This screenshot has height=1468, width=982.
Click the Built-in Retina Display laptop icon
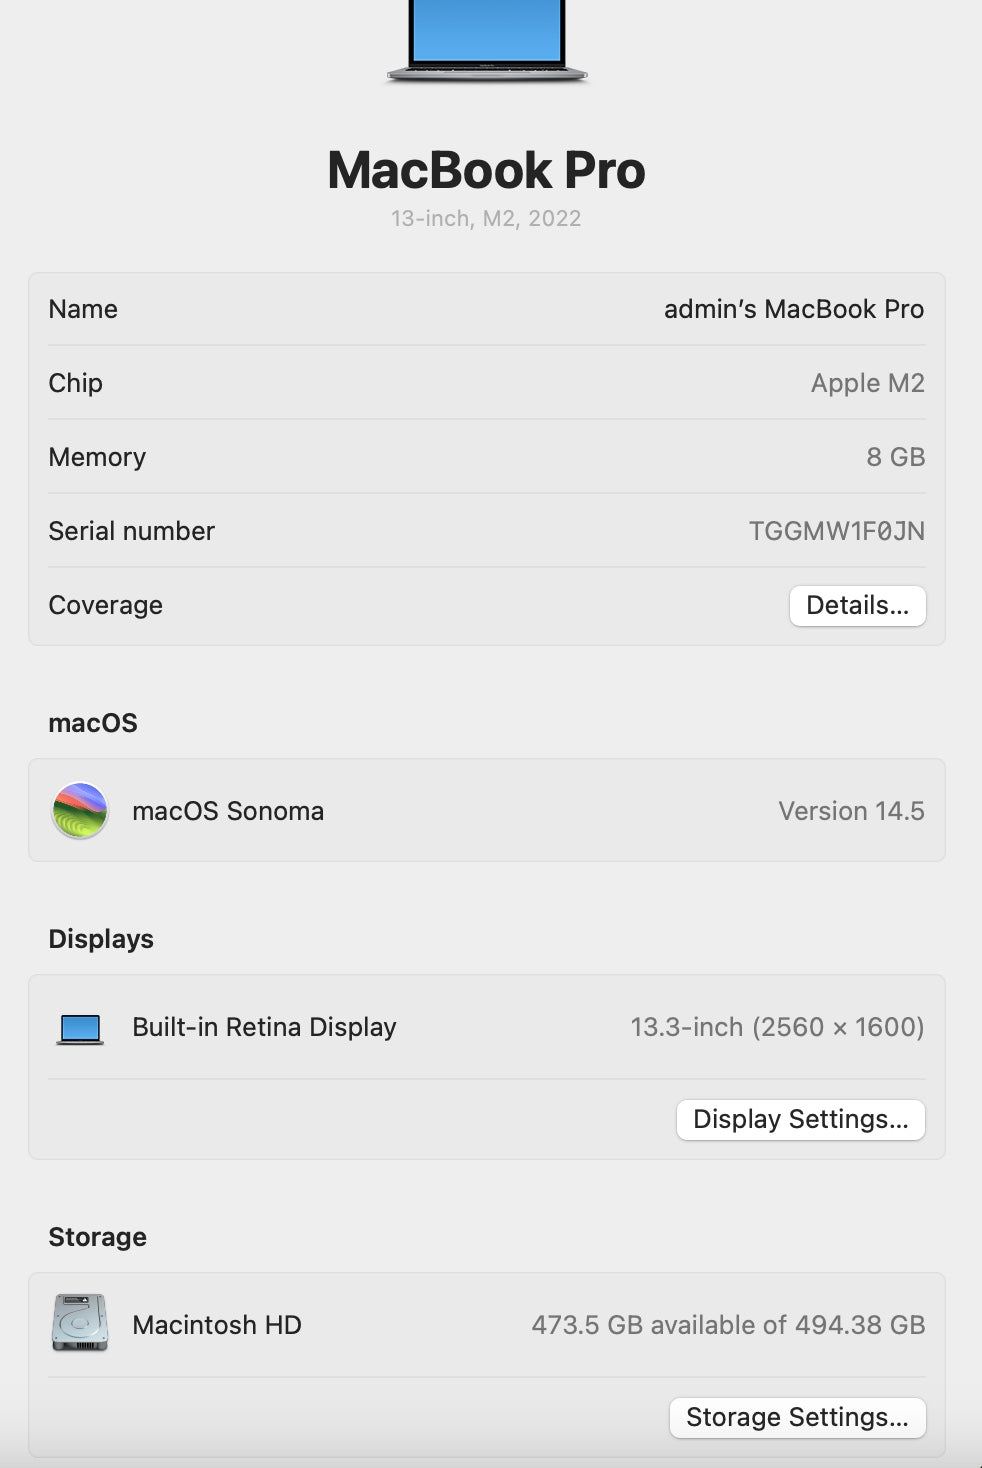click(80, 1029)
